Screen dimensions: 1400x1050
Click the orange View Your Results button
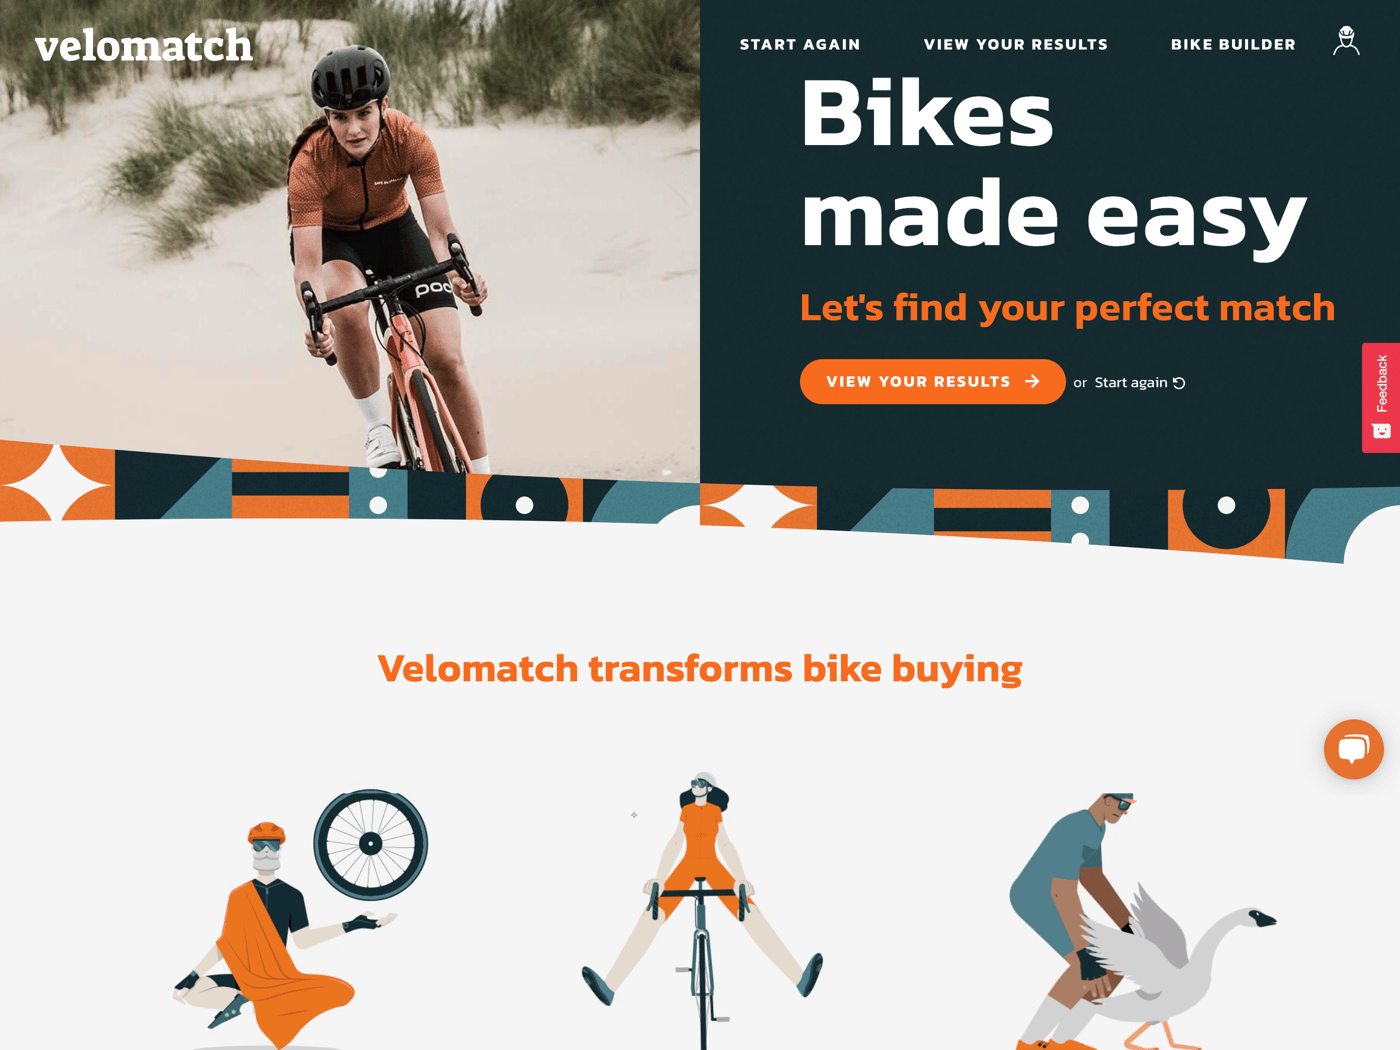932,382
